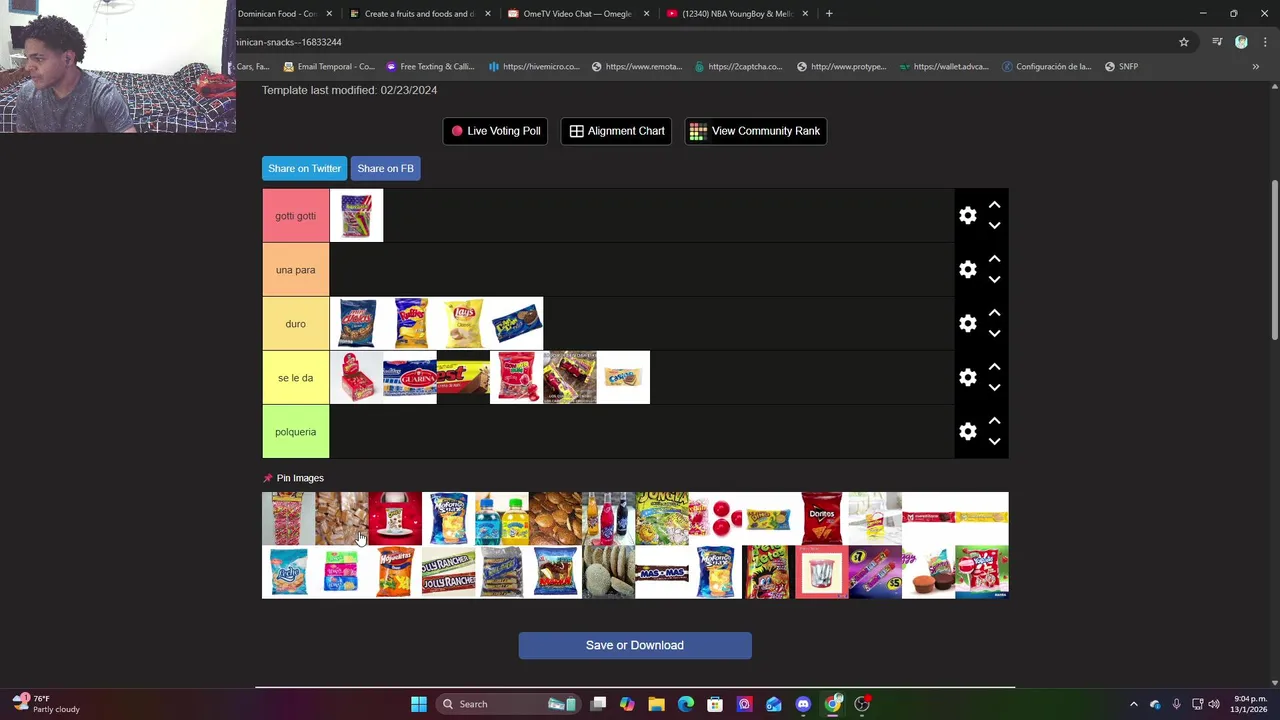This screenshot has height=720, width=1280.
Task: Switch to the Dominican Food tab
Action: coord(277,14)
